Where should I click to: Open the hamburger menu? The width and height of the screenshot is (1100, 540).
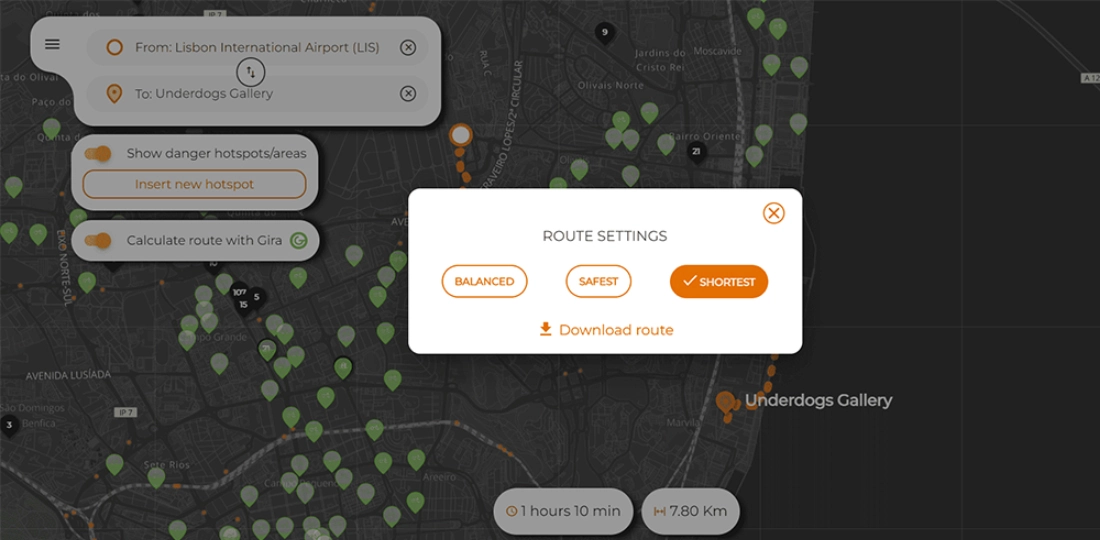[52, 45]
